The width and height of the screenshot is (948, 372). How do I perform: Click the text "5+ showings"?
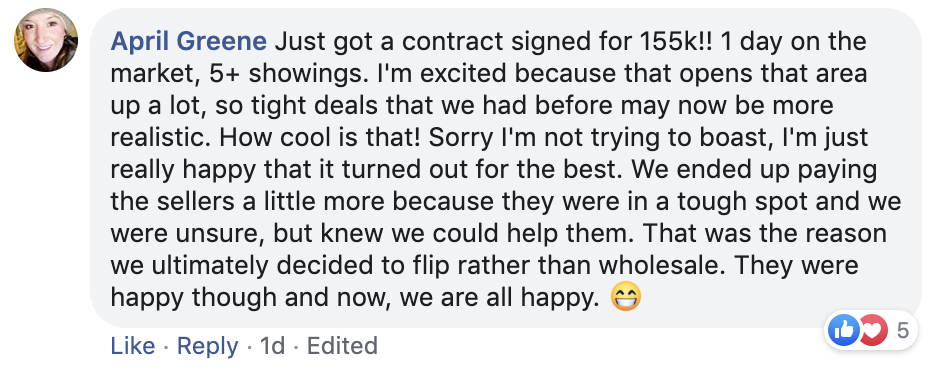point(288,74)
